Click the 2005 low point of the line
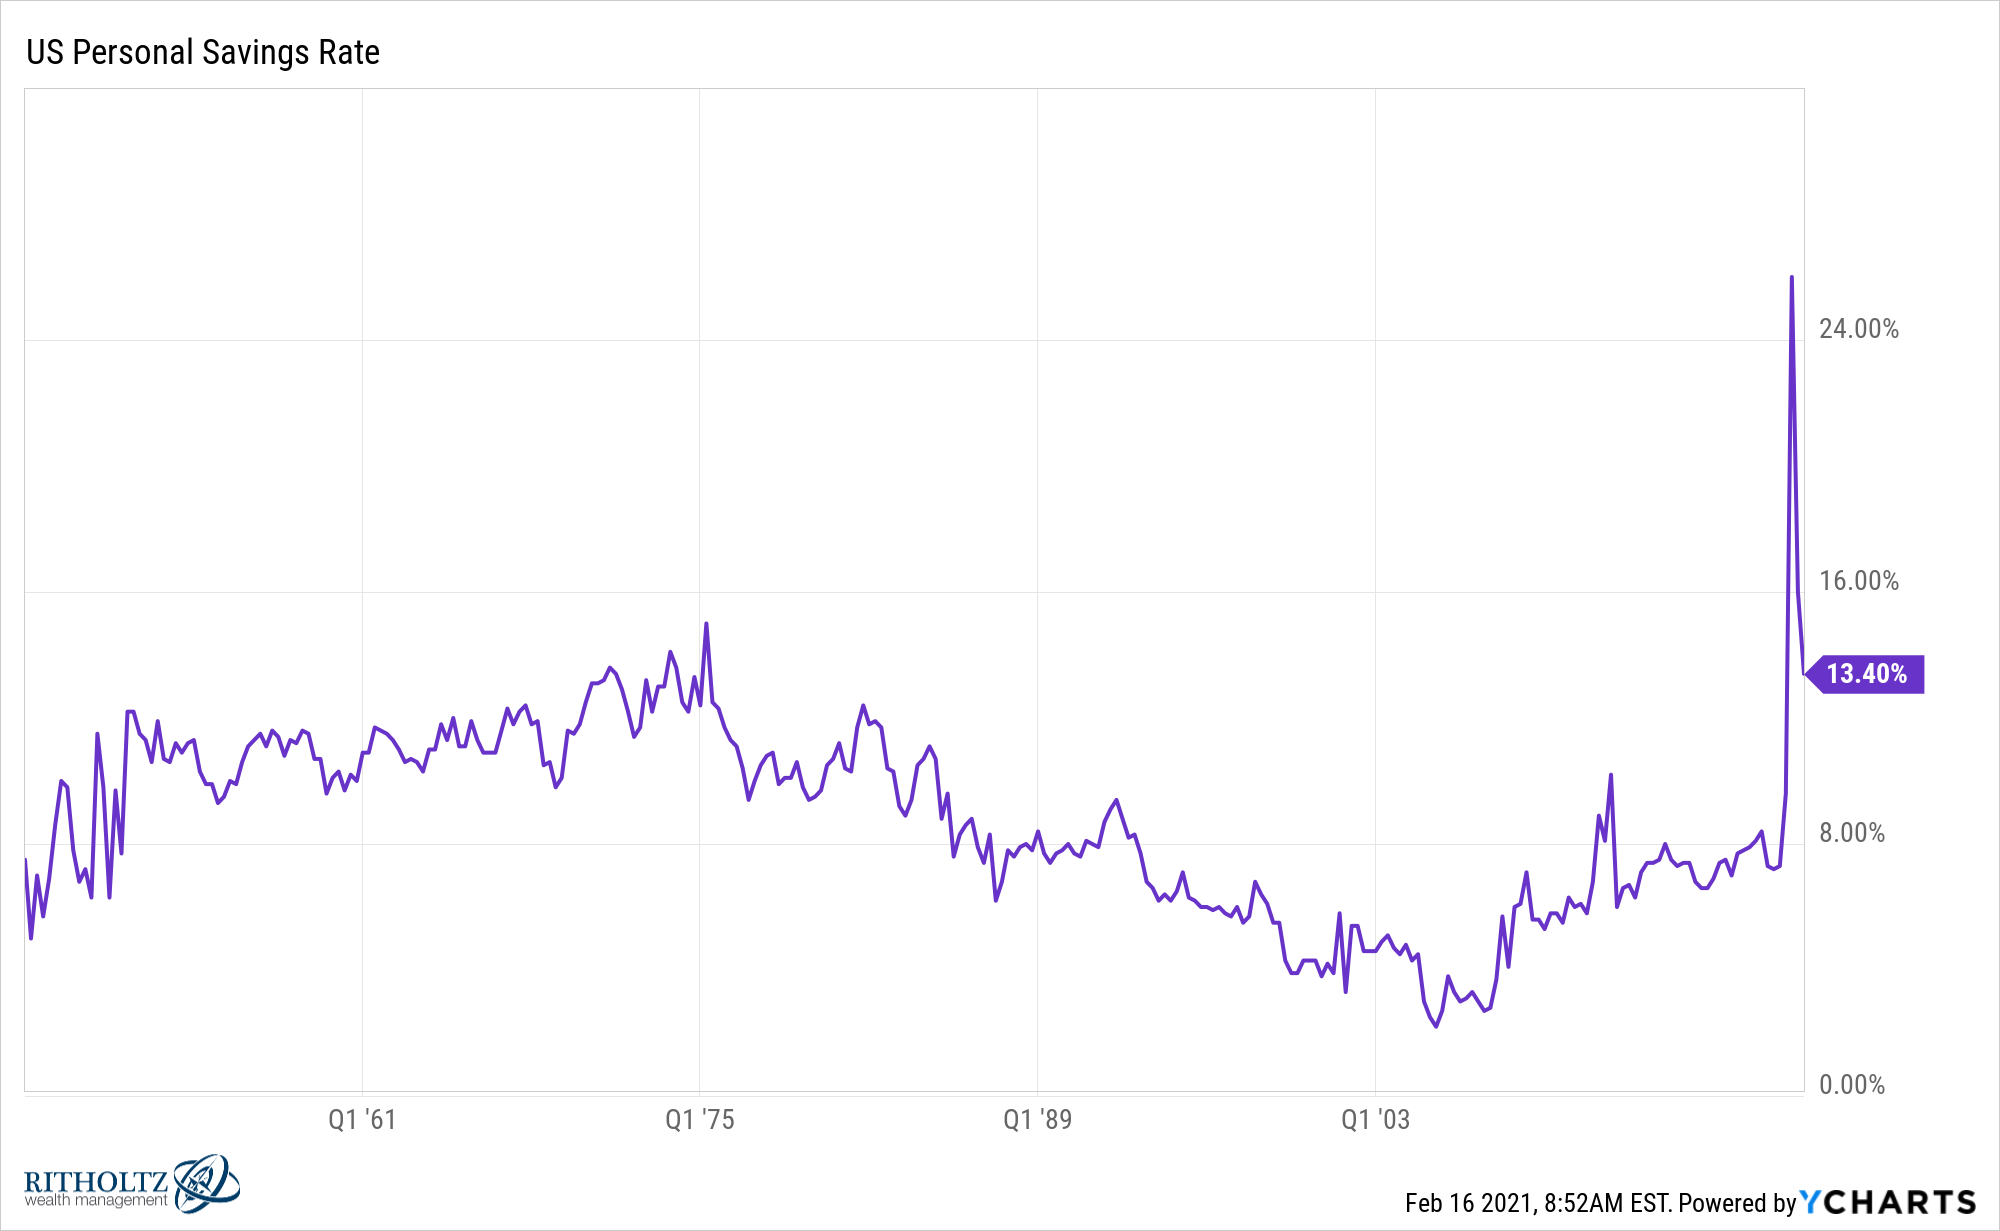The height and width of the screenshot is (1231, 2000). click(x=1436, y=1026)
